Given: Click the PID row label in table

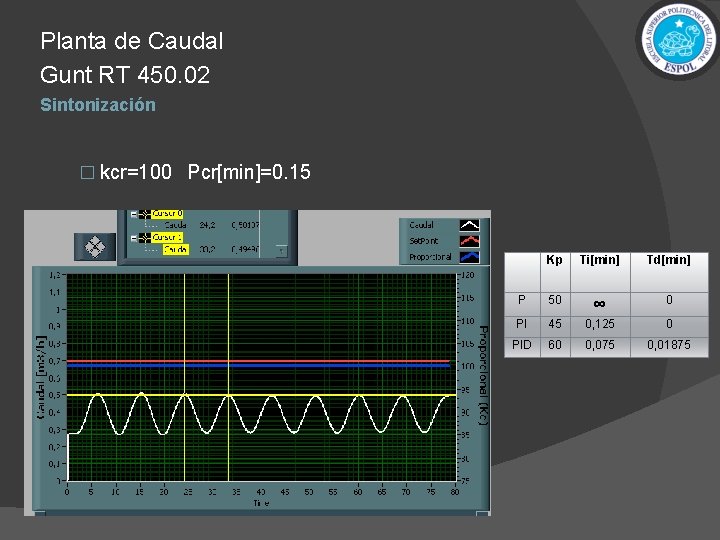Looking at the screenshot, I should [522, 345].
